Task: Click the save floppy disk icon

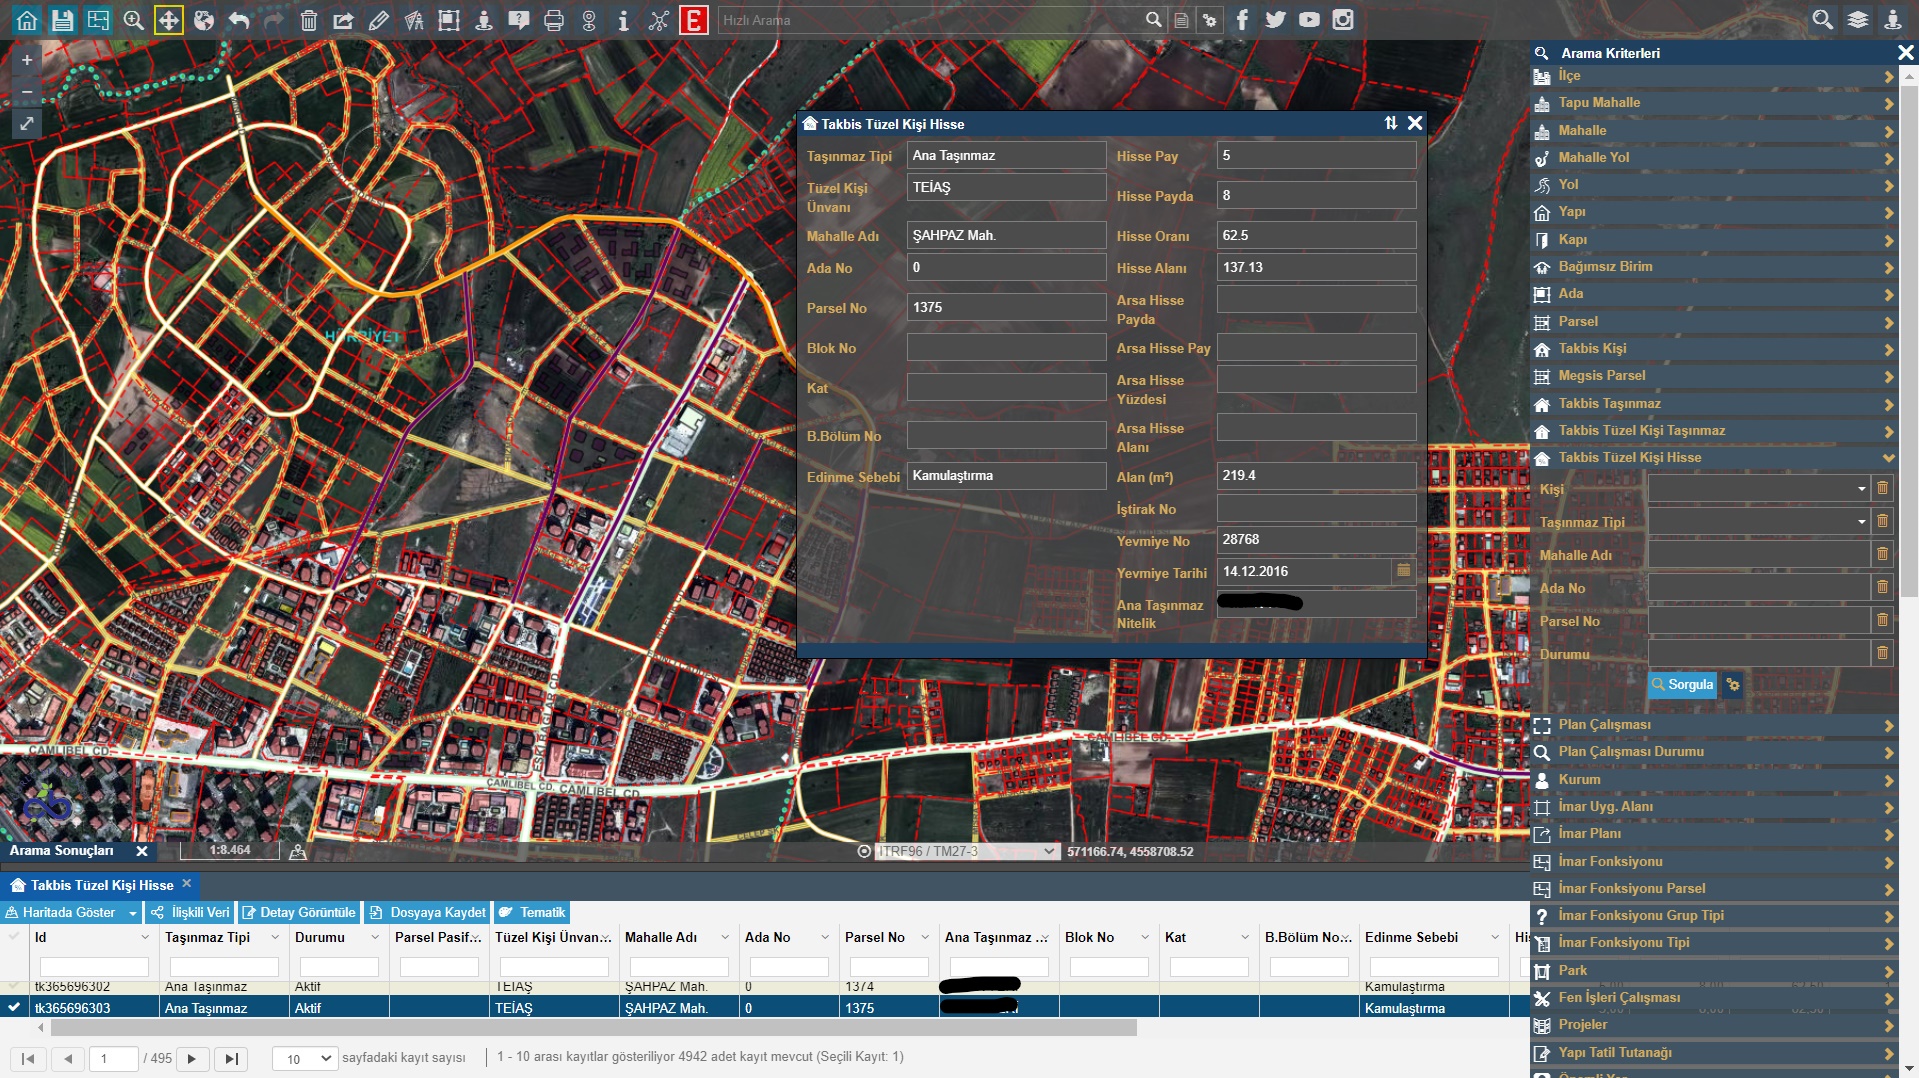Action: [62, 20]
